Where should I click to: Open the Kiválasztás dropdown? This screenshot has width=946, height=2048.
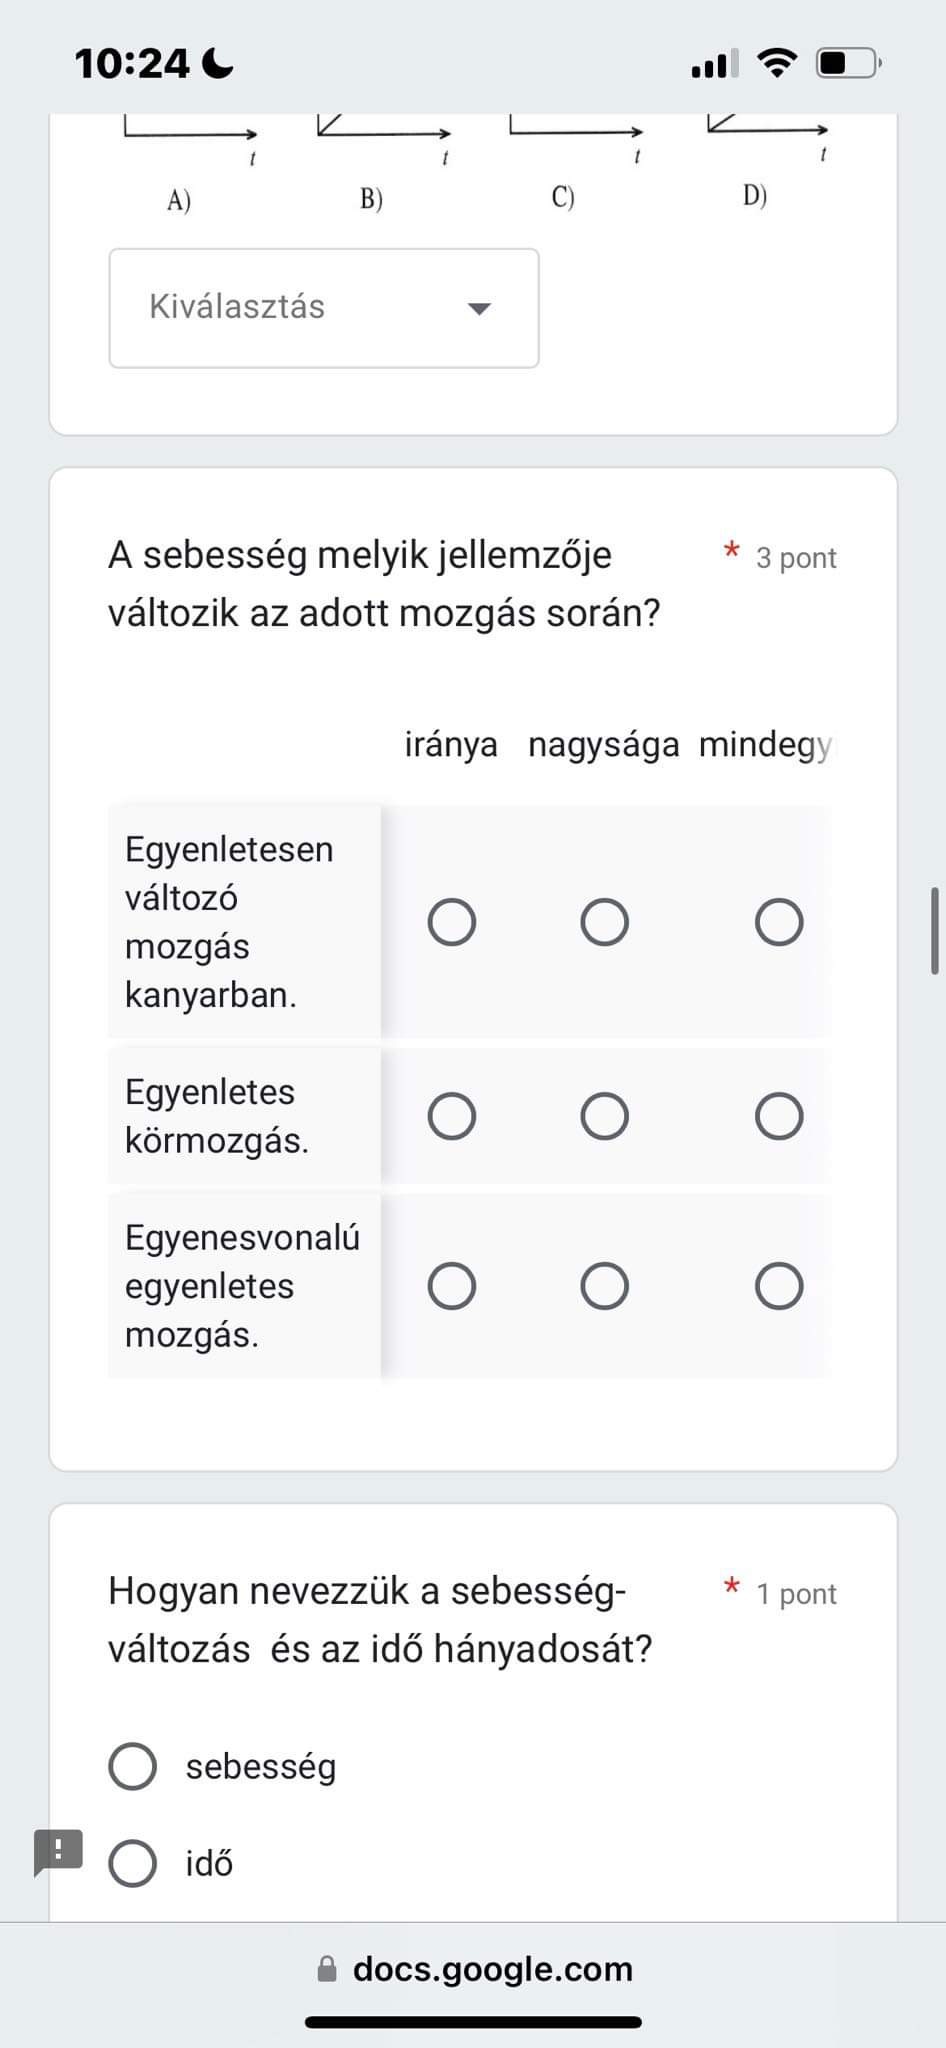point(324,308)
